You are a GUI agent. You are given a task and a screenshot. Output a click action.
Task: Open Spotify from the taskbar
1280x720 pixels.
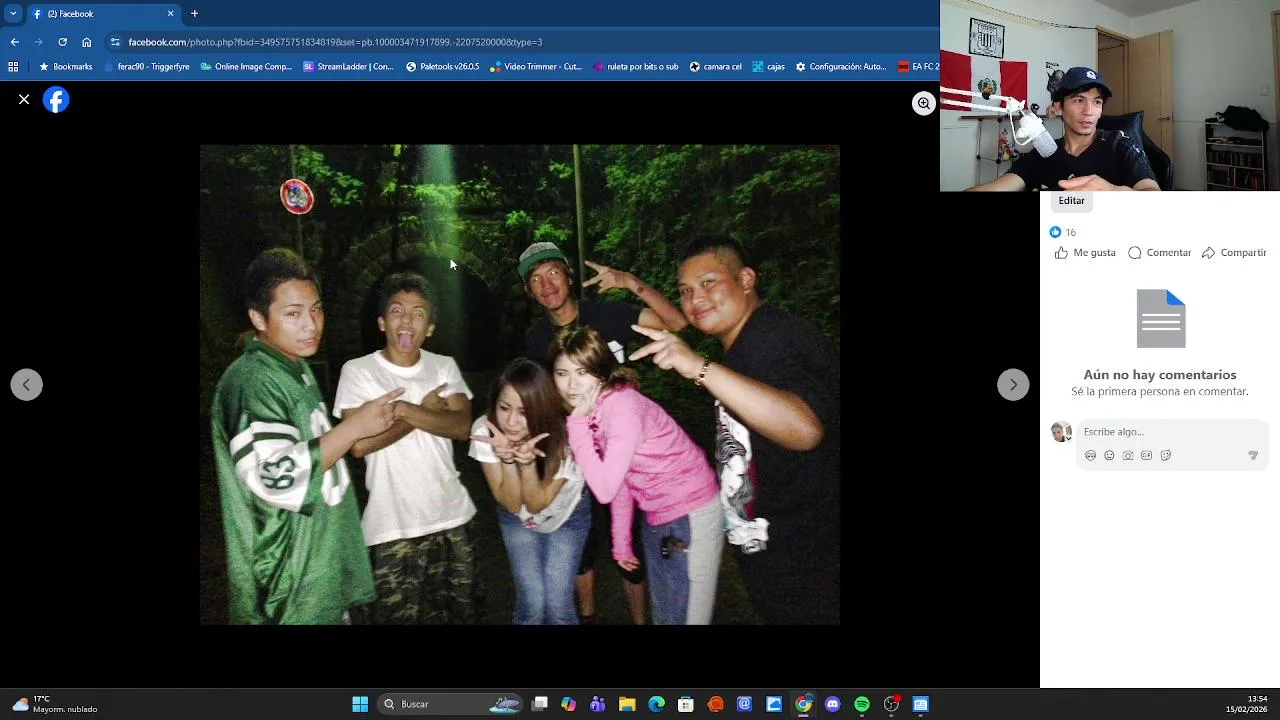click(862, 704)
